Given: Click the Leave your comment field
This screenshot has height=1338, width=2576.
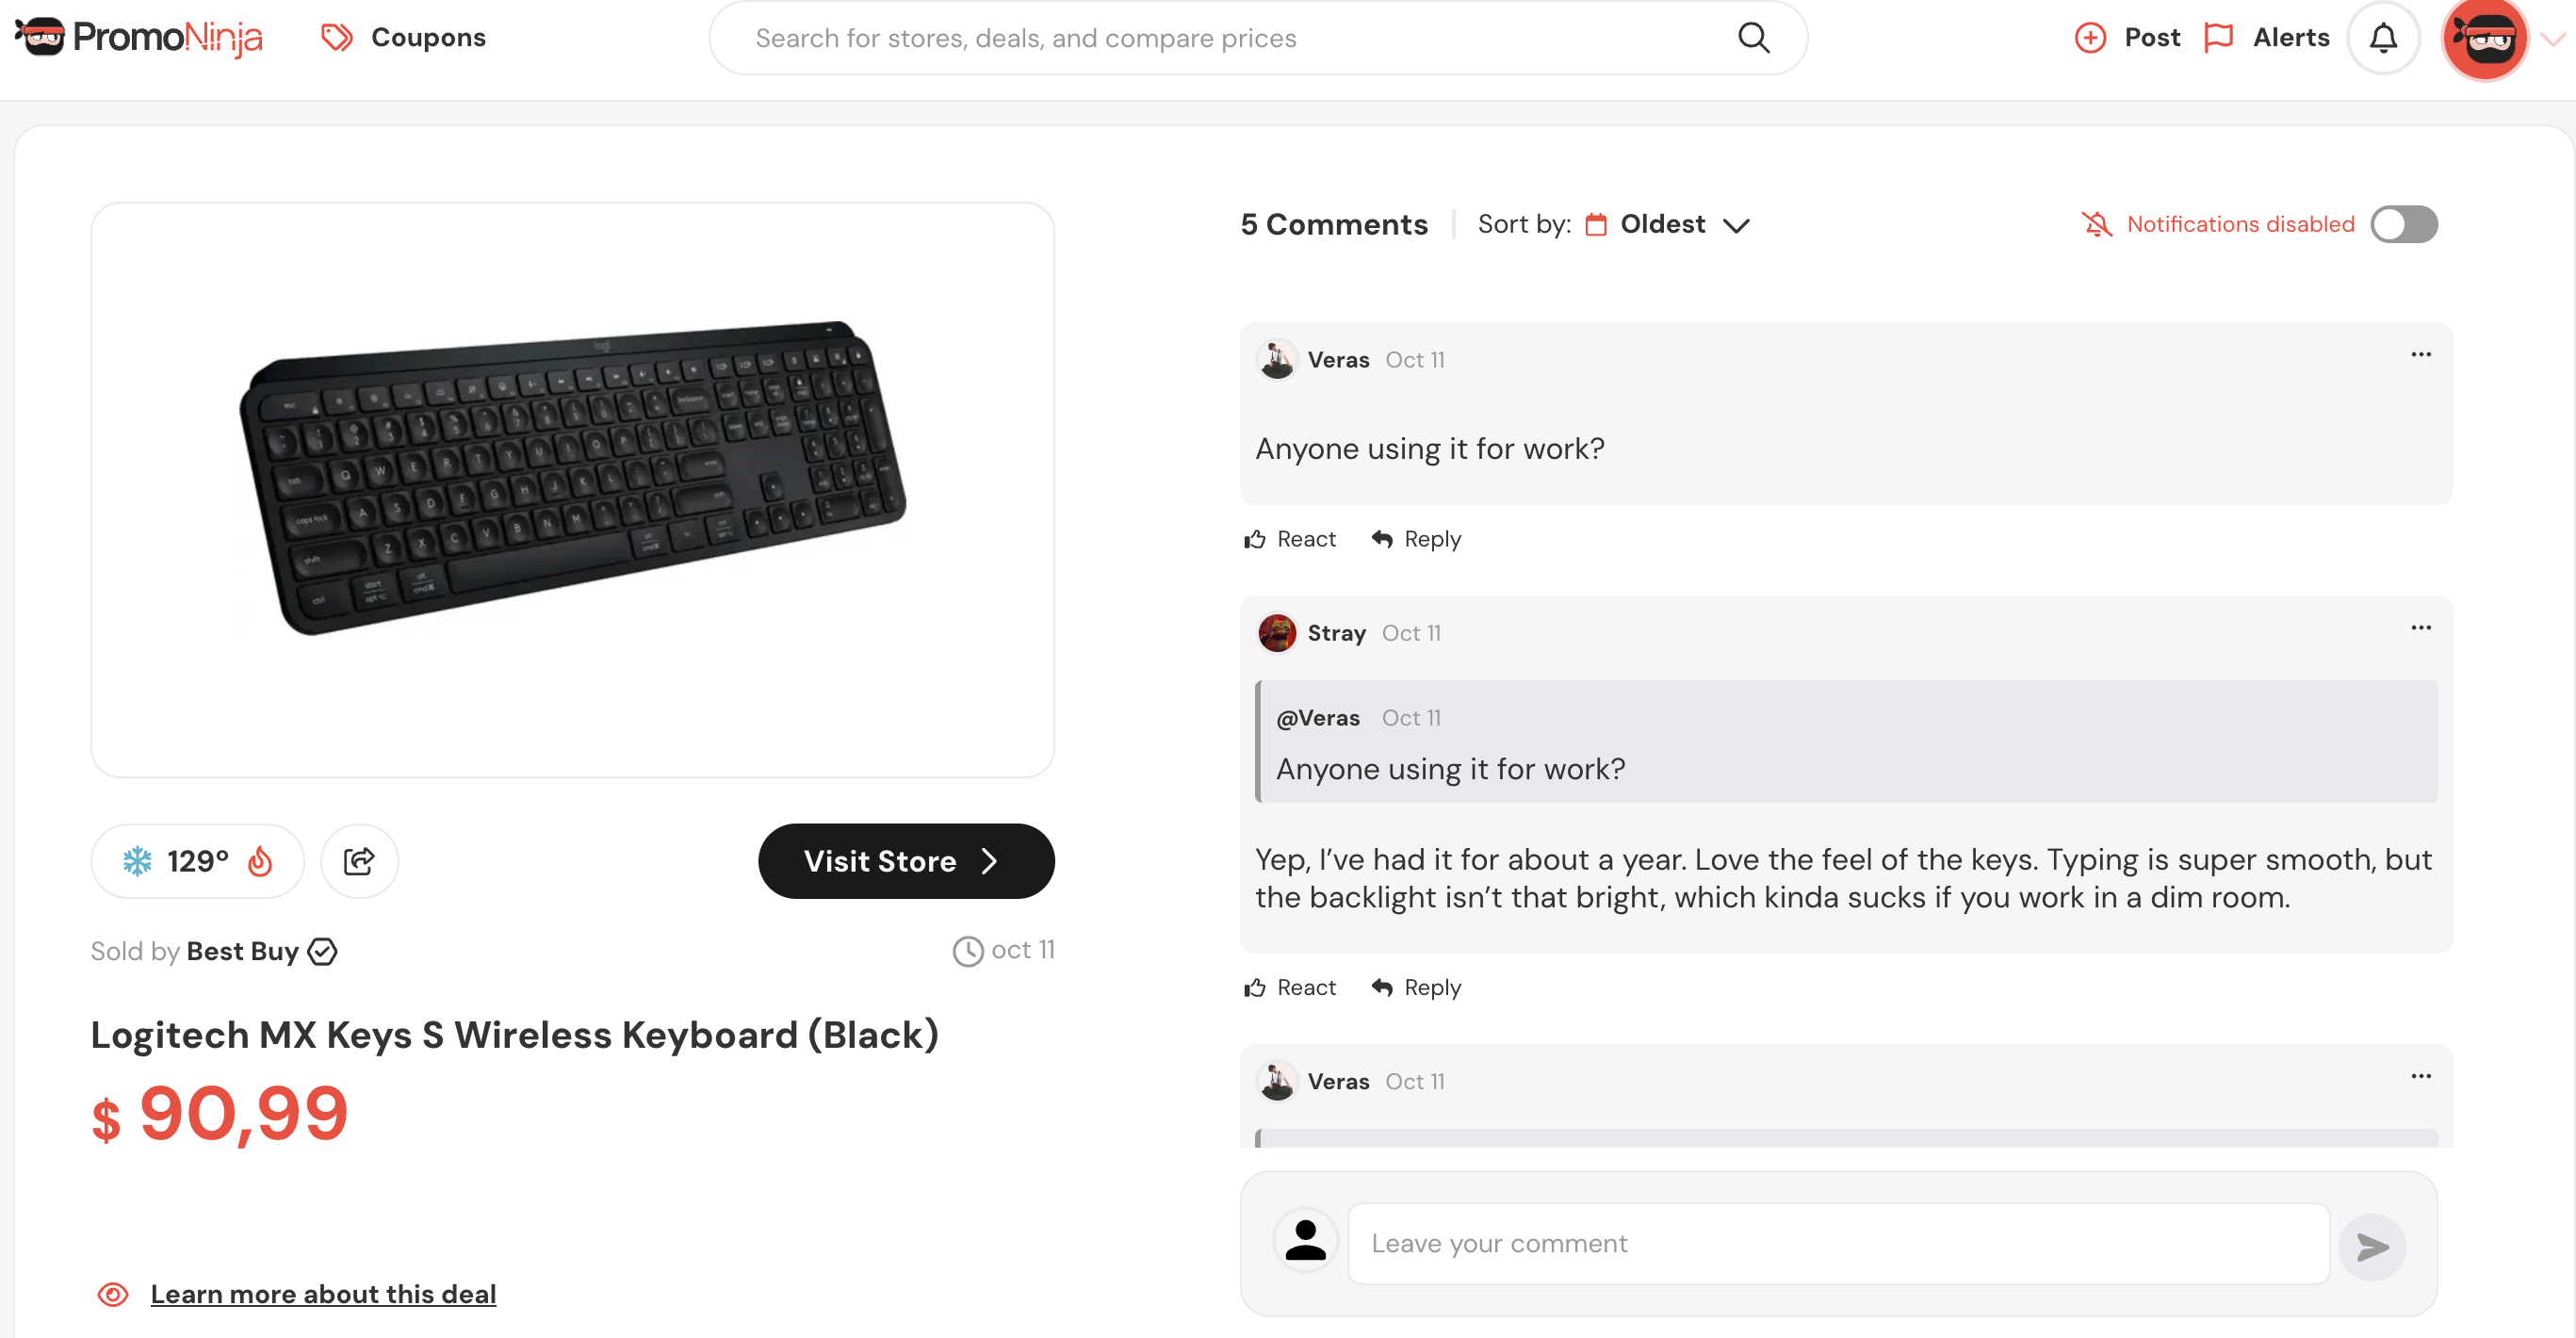Looking at the screenshot, I should (x=1838, y=1244).
